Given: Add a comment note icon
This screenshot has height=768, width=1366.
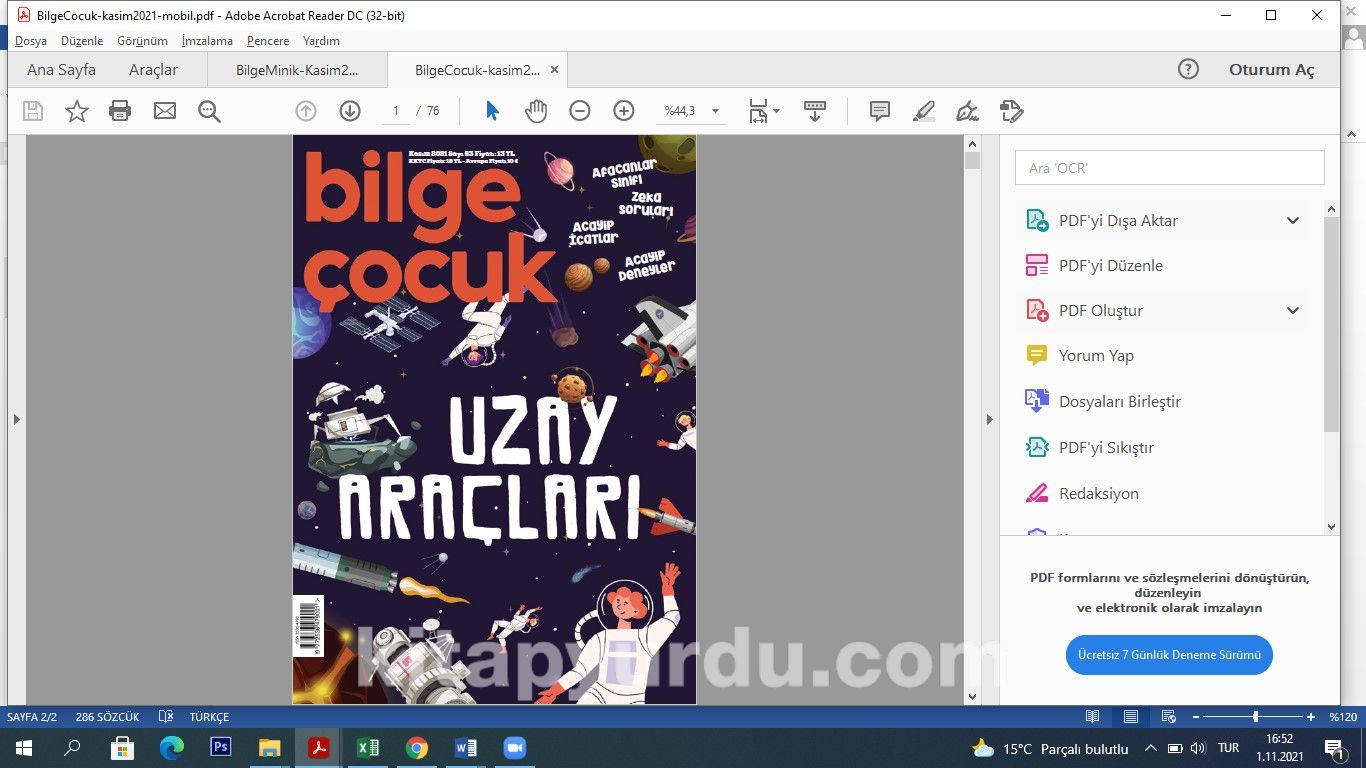Looking at the screenshot, I should [880, 111].
